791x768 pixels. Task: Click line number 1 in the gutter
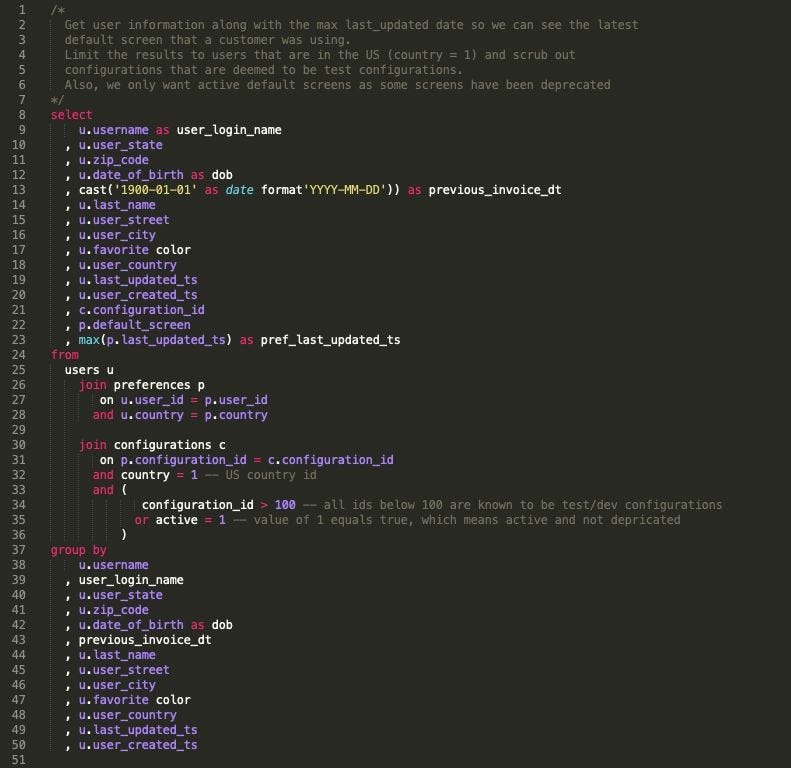tap(22, 10)
